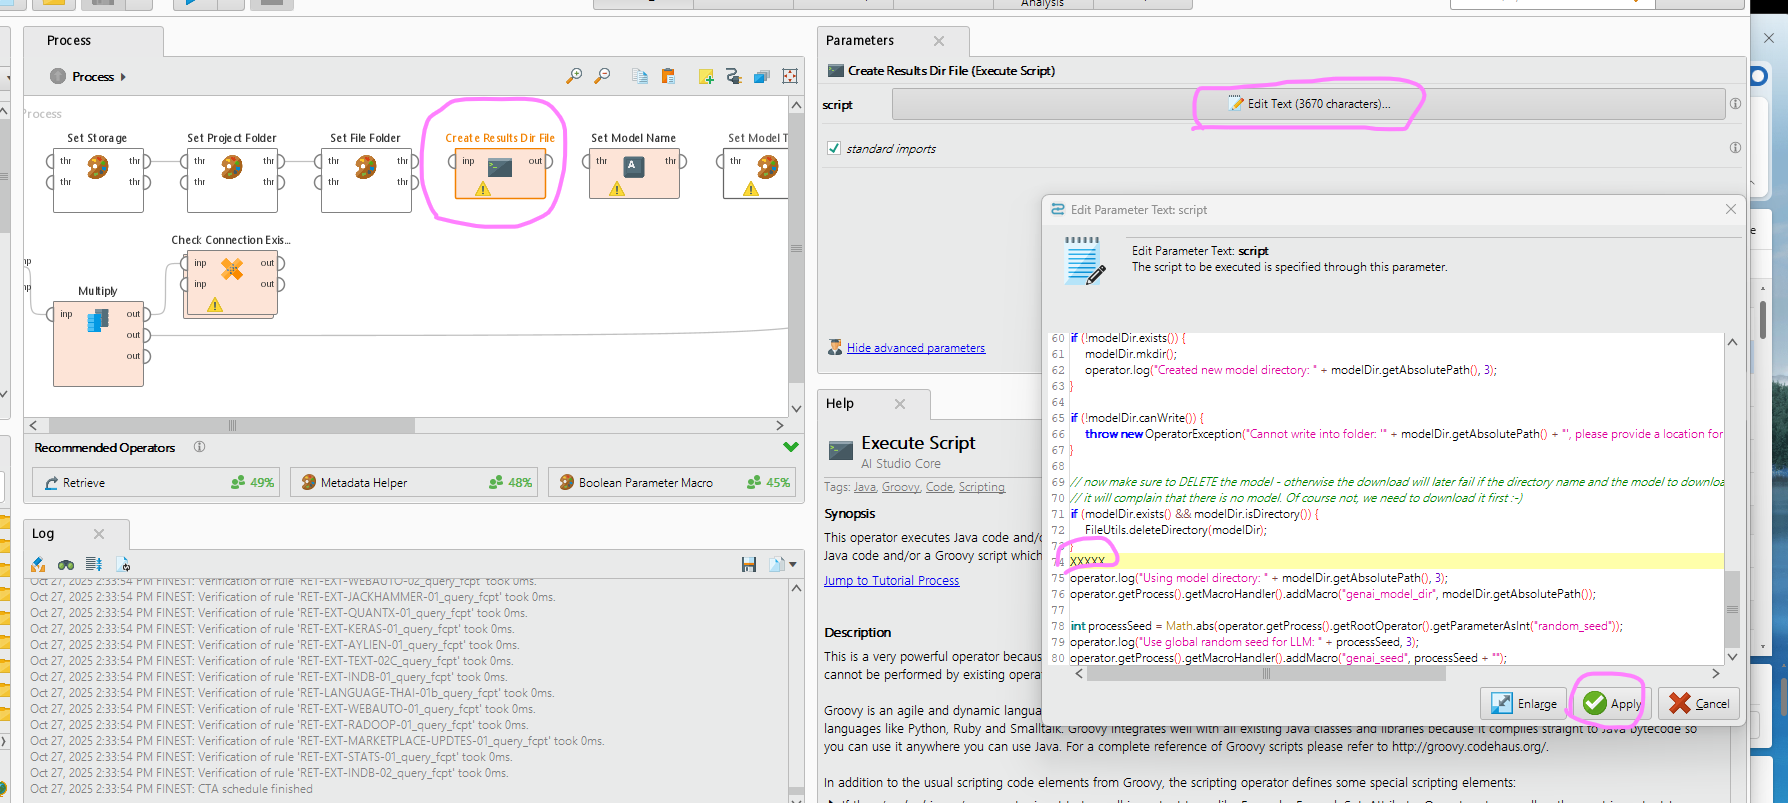Click log entry for RET-LANGUAGE-THAI-01b rule
This screenshot has width=1788, height=803.
tap(292, 693)
